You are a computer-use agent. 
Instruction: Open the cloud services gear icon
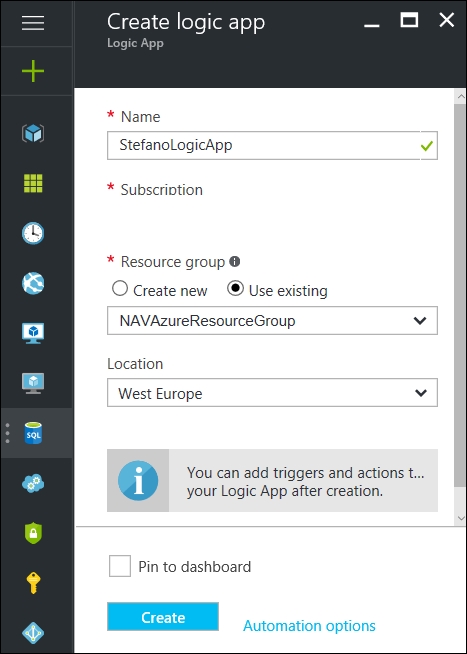coord(33,483)
